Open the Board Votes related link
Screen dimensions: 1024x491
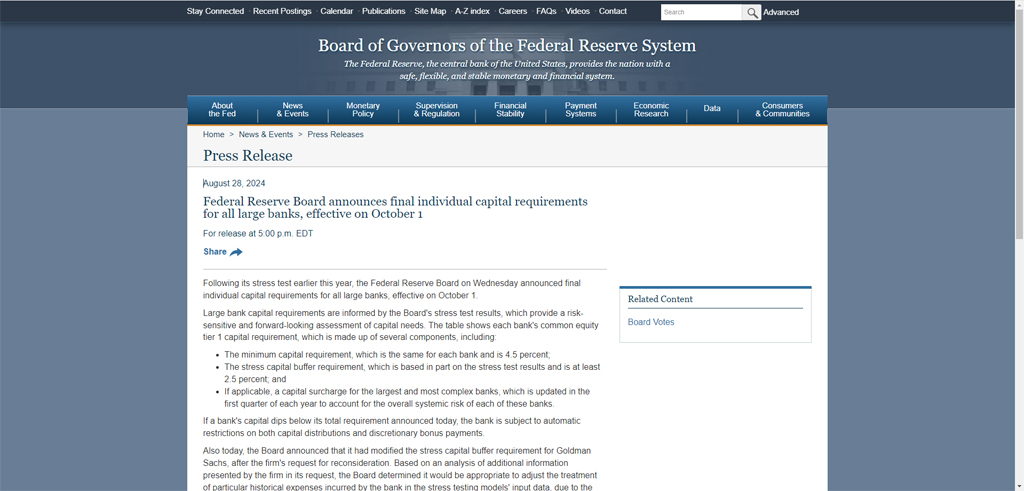(651, 322)
